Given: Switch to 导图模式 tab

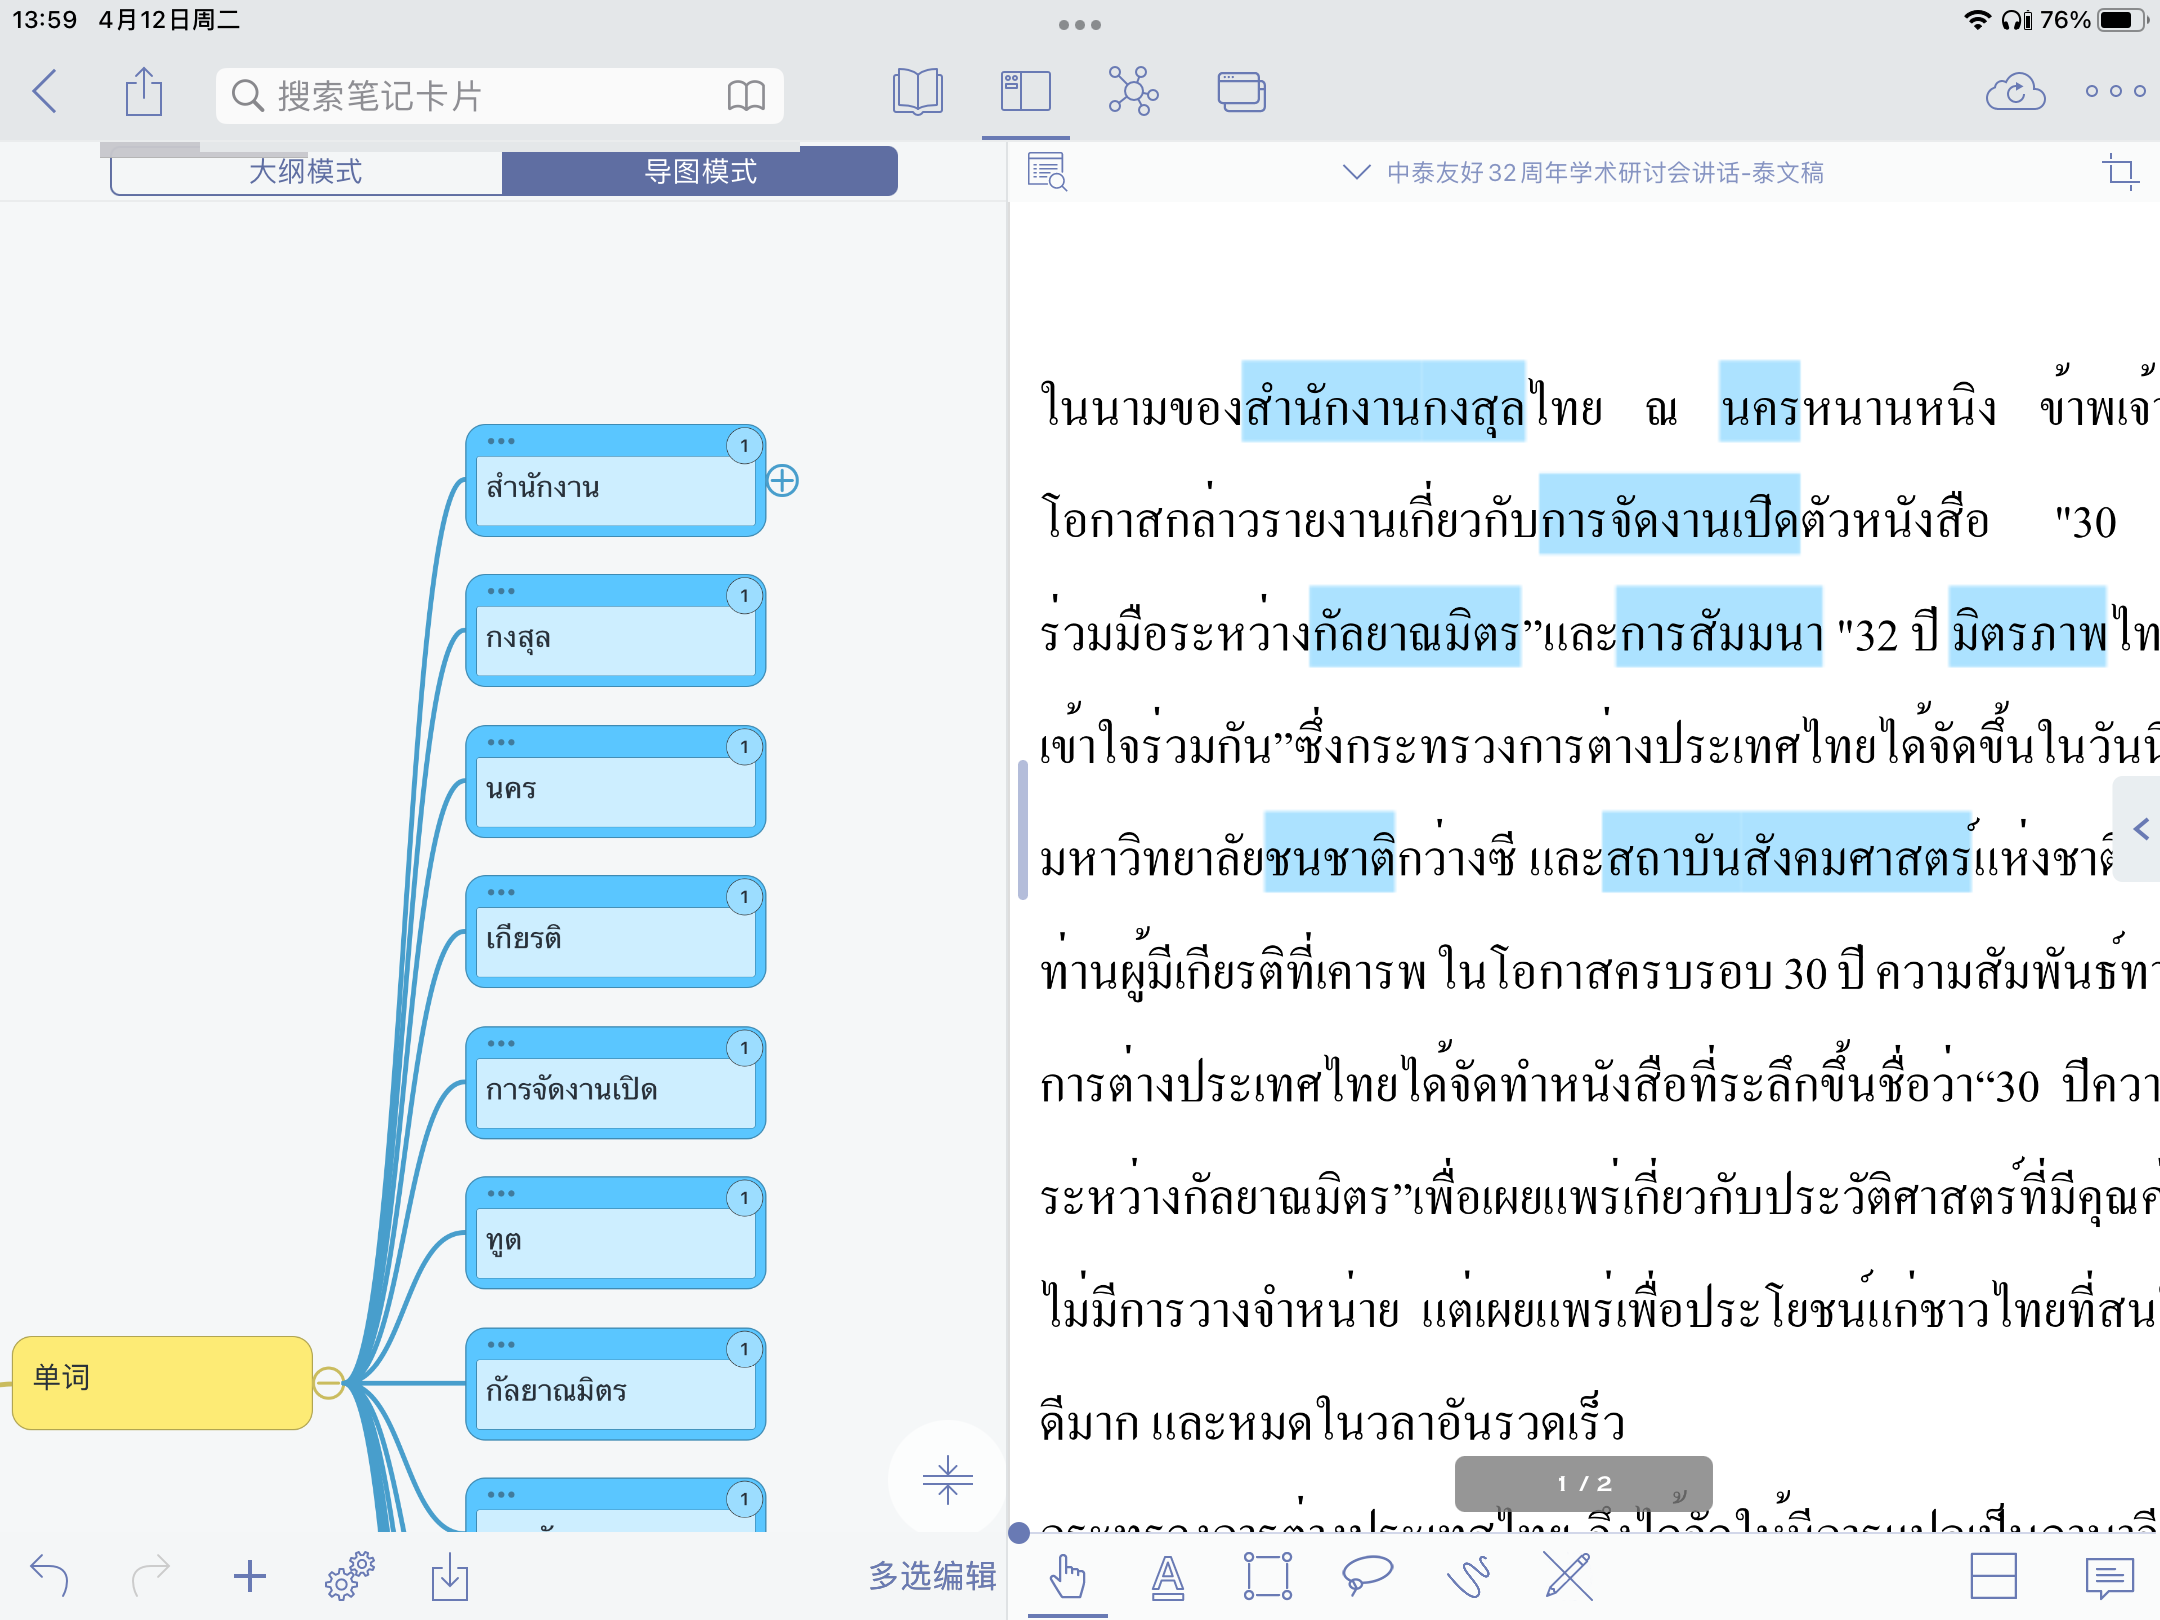Looking at the screenshot, I should 700,172.
